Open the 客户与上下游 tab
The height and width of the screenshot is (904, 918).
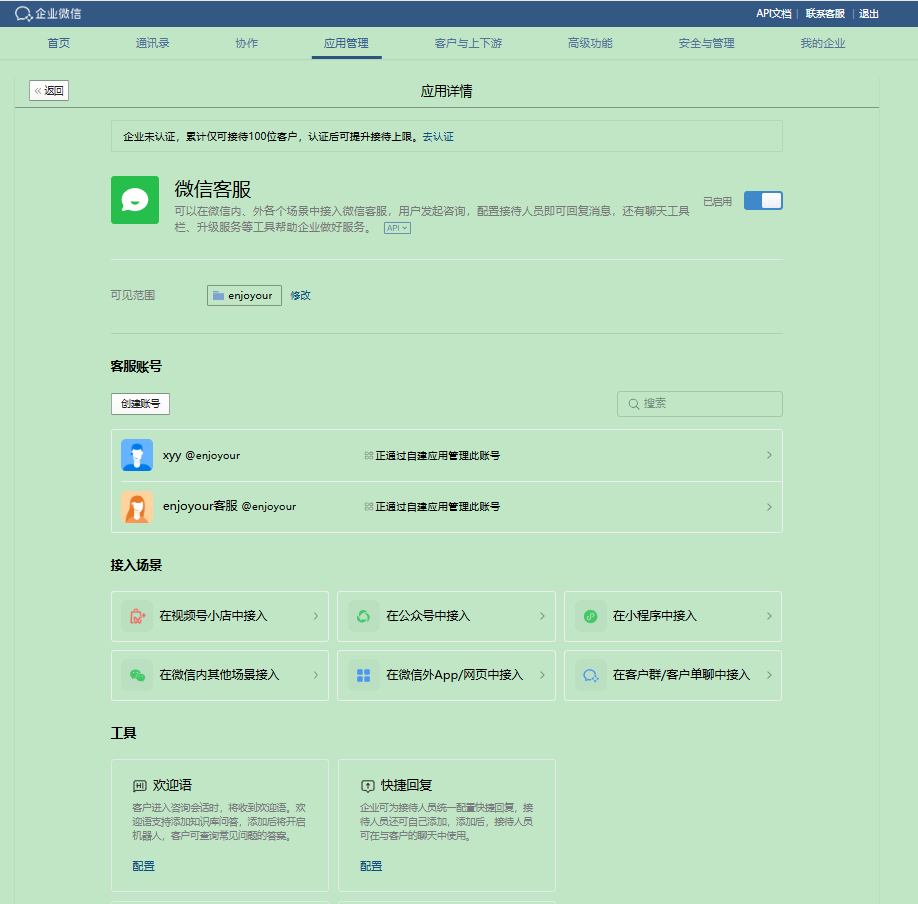pyautogui.click(x=468, y=43)
